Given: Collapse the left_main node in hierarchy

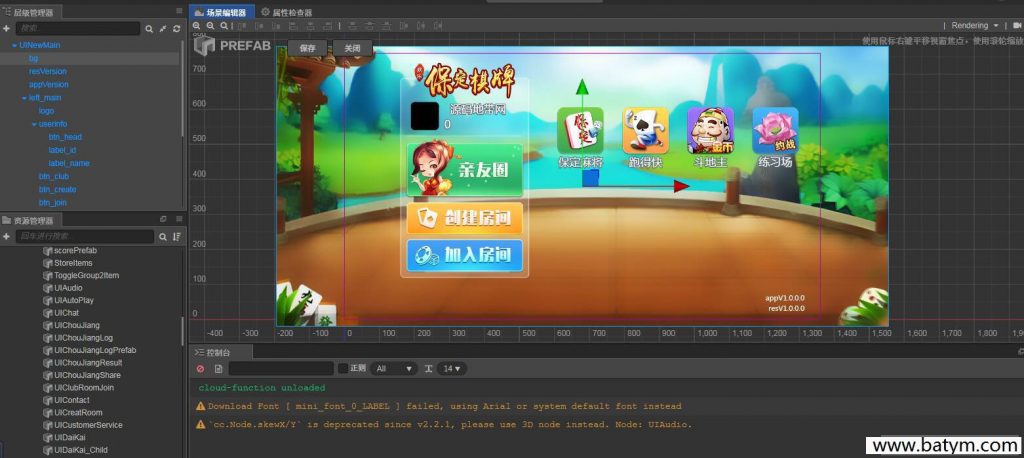Looking at the screenshot, I should tap(24, 98).
